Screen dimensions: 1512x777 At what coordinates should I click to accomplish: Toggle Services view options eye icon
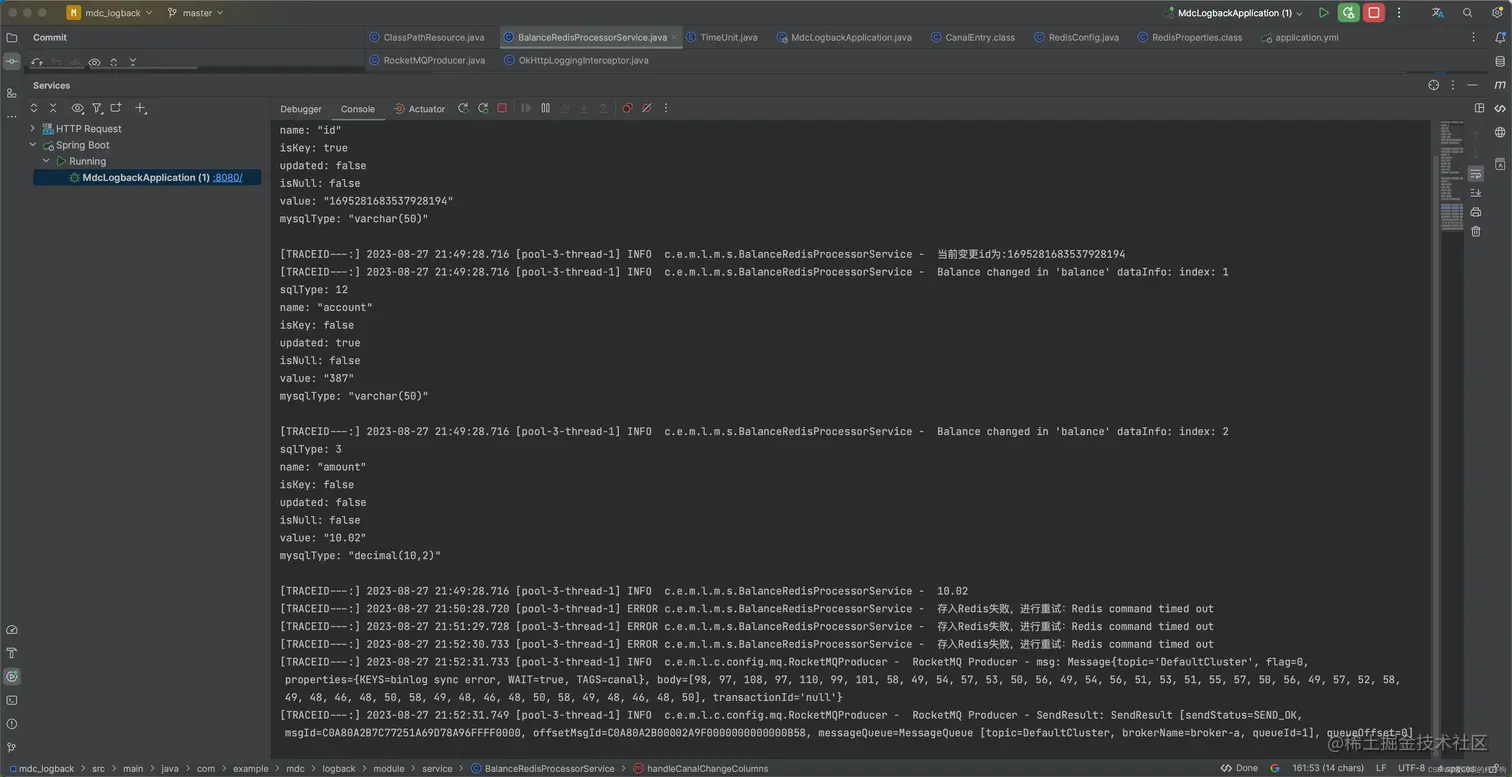click(77, 108)
